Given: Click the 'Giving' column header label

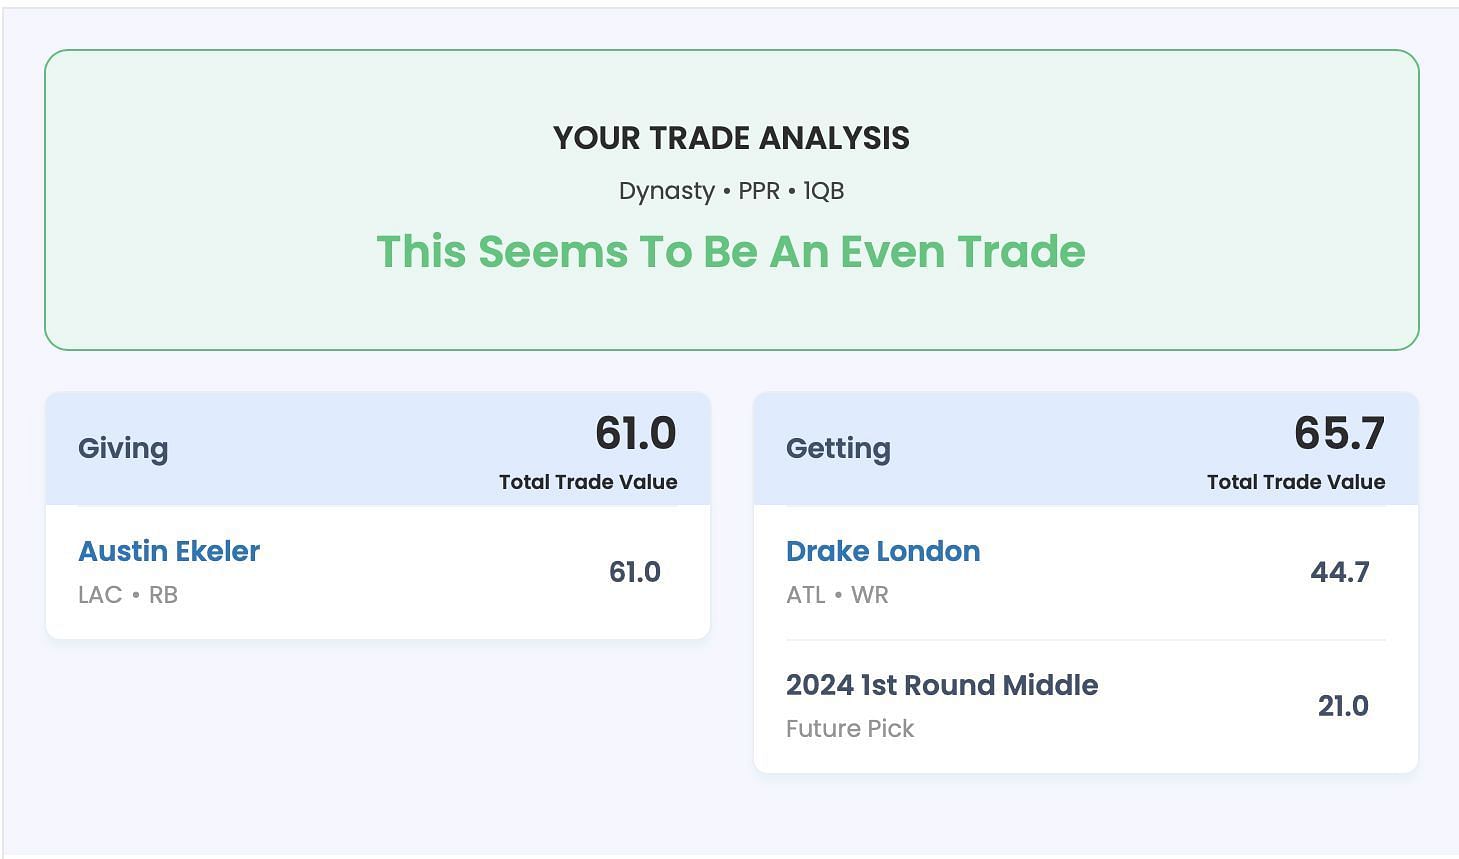Looking at the screenshot, I should point(123,448).
